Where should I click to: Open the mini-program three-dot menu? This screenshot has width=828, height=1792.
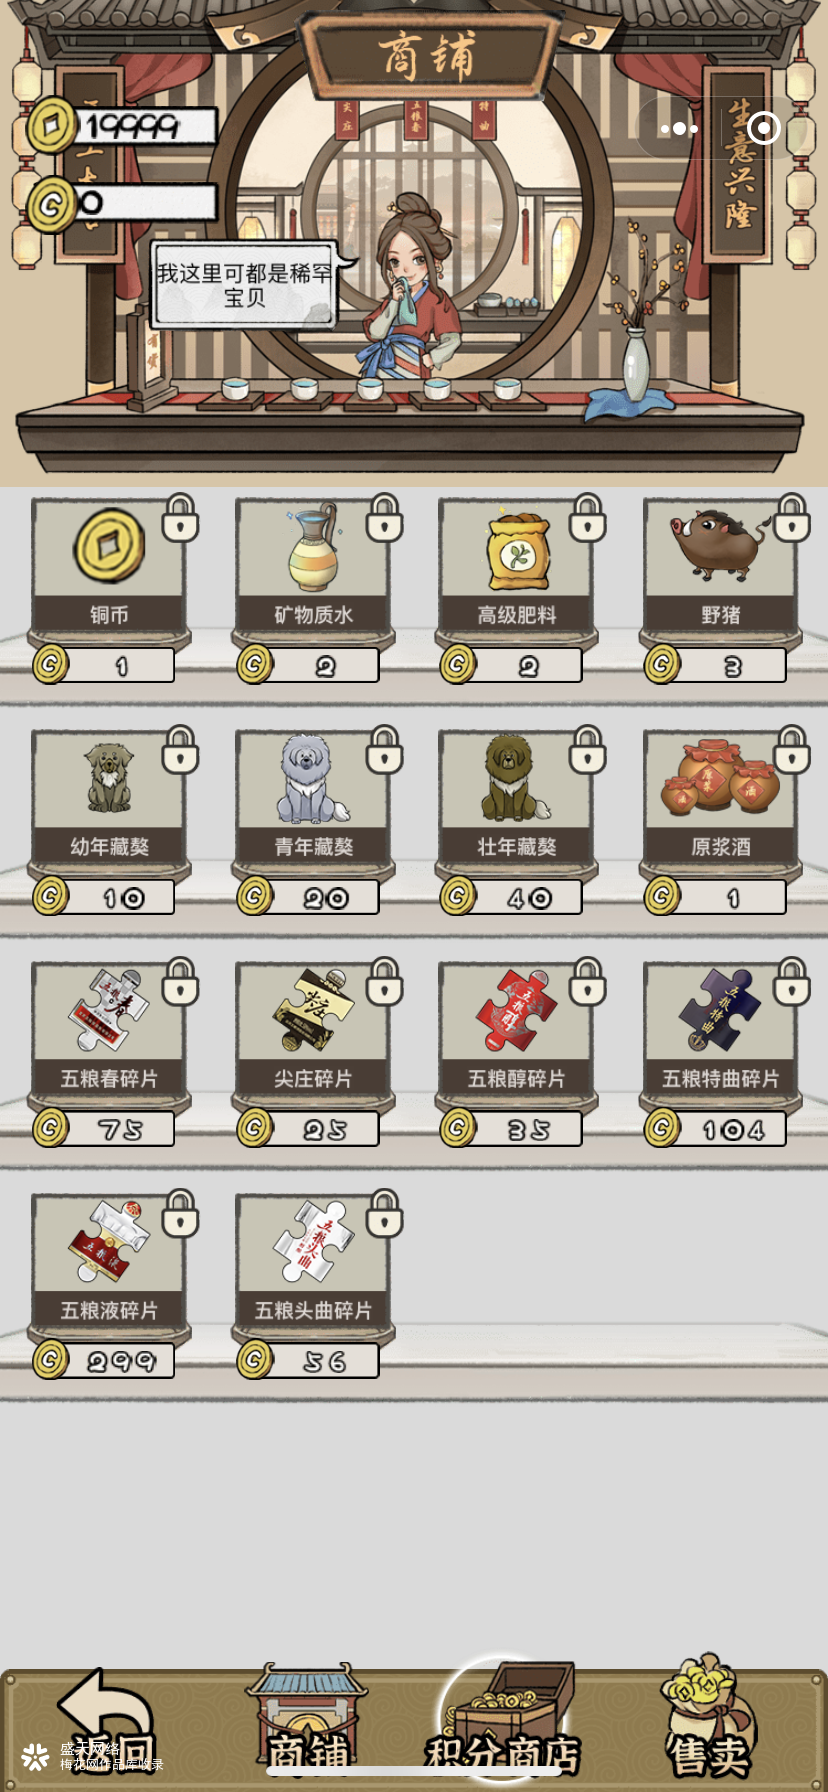click(x=679, y=128)
